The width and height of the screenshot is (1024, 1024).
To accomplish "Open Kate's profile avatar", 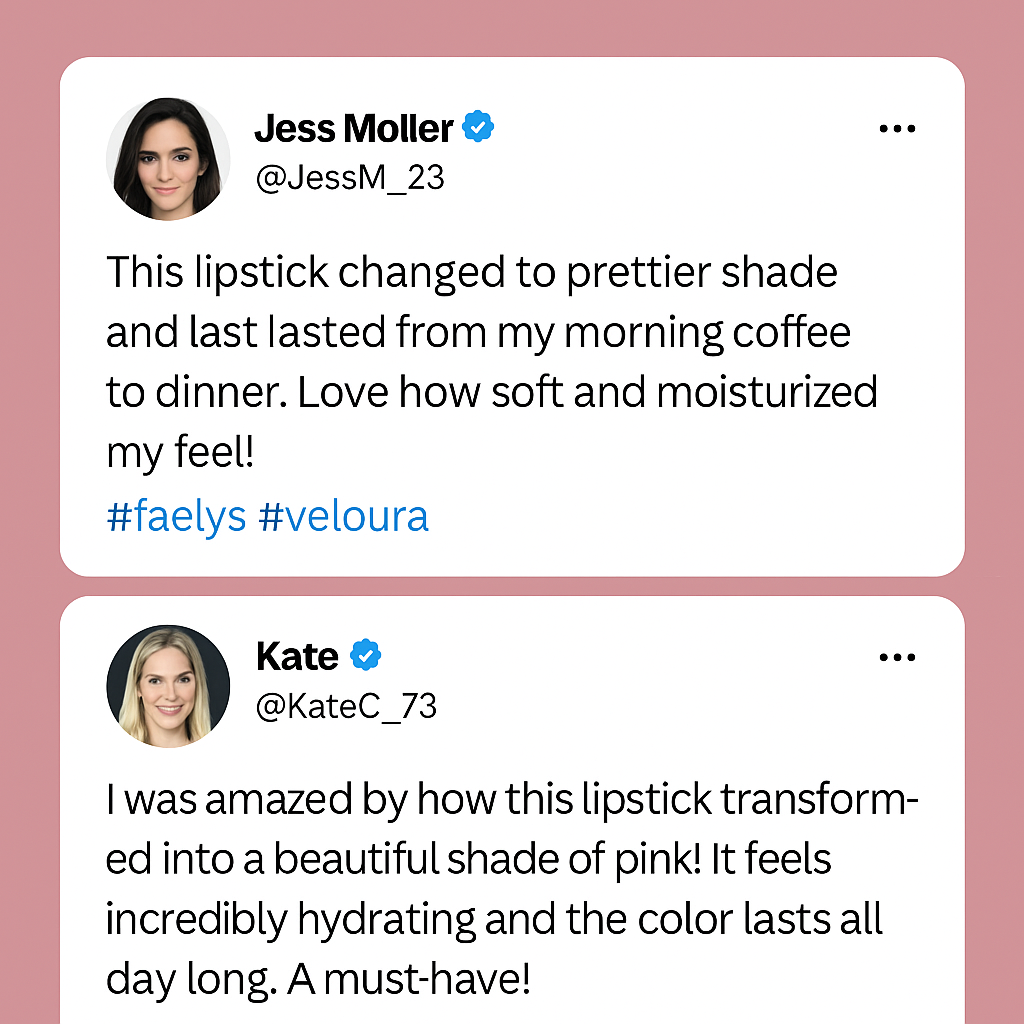I will point(168,686).
